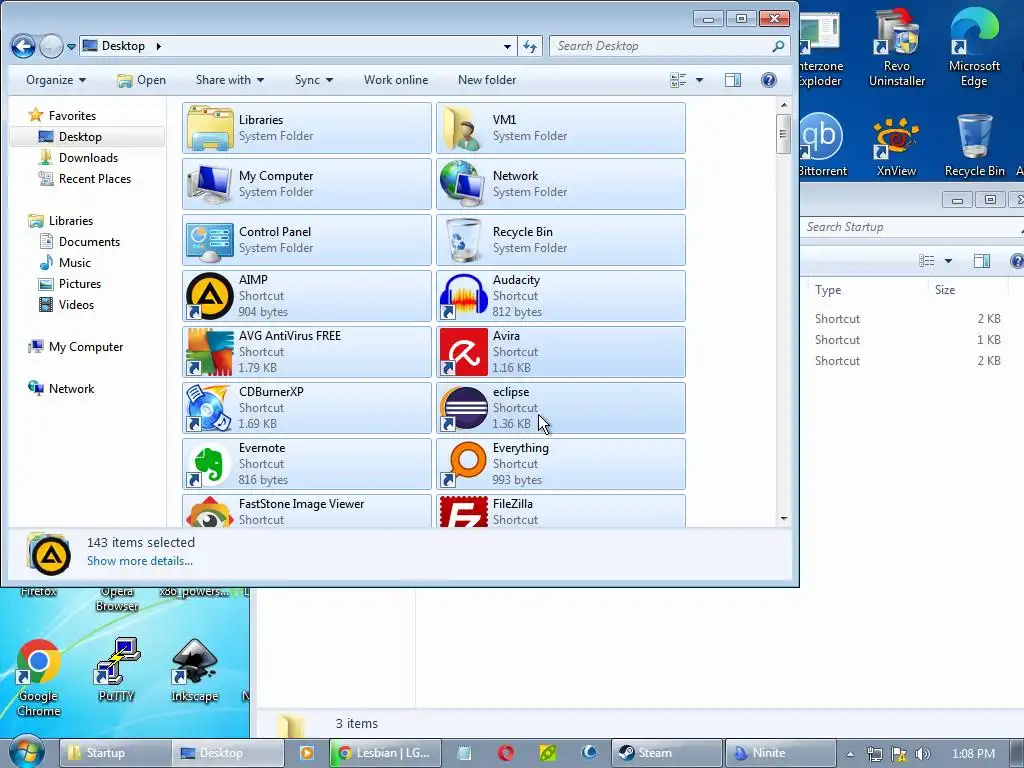Click Show more details link
This screenshot has width=1024, height=768.
point(140,561)
